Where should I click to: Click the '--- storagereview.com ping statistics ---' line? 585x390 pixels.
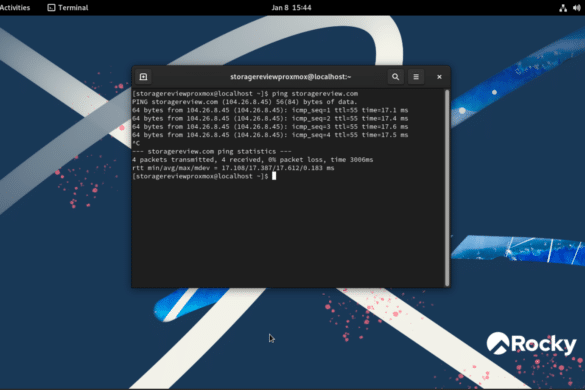click(x=212, y=152)
